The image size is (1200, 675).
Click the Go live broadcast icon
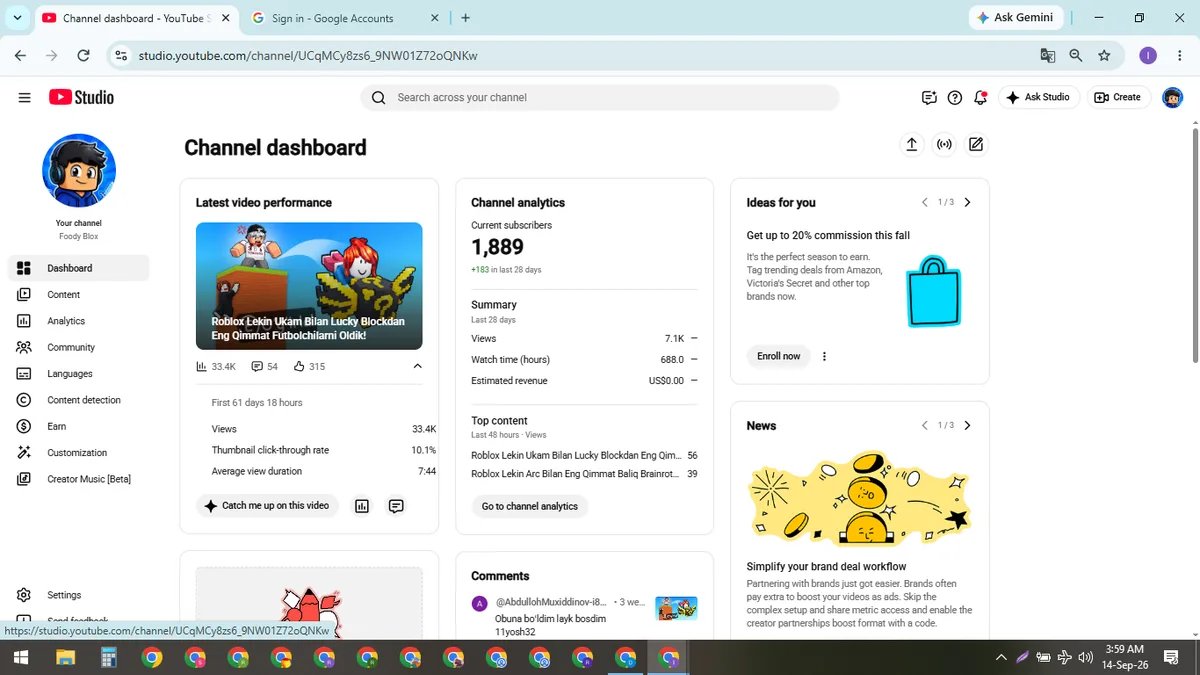[944, 145]
